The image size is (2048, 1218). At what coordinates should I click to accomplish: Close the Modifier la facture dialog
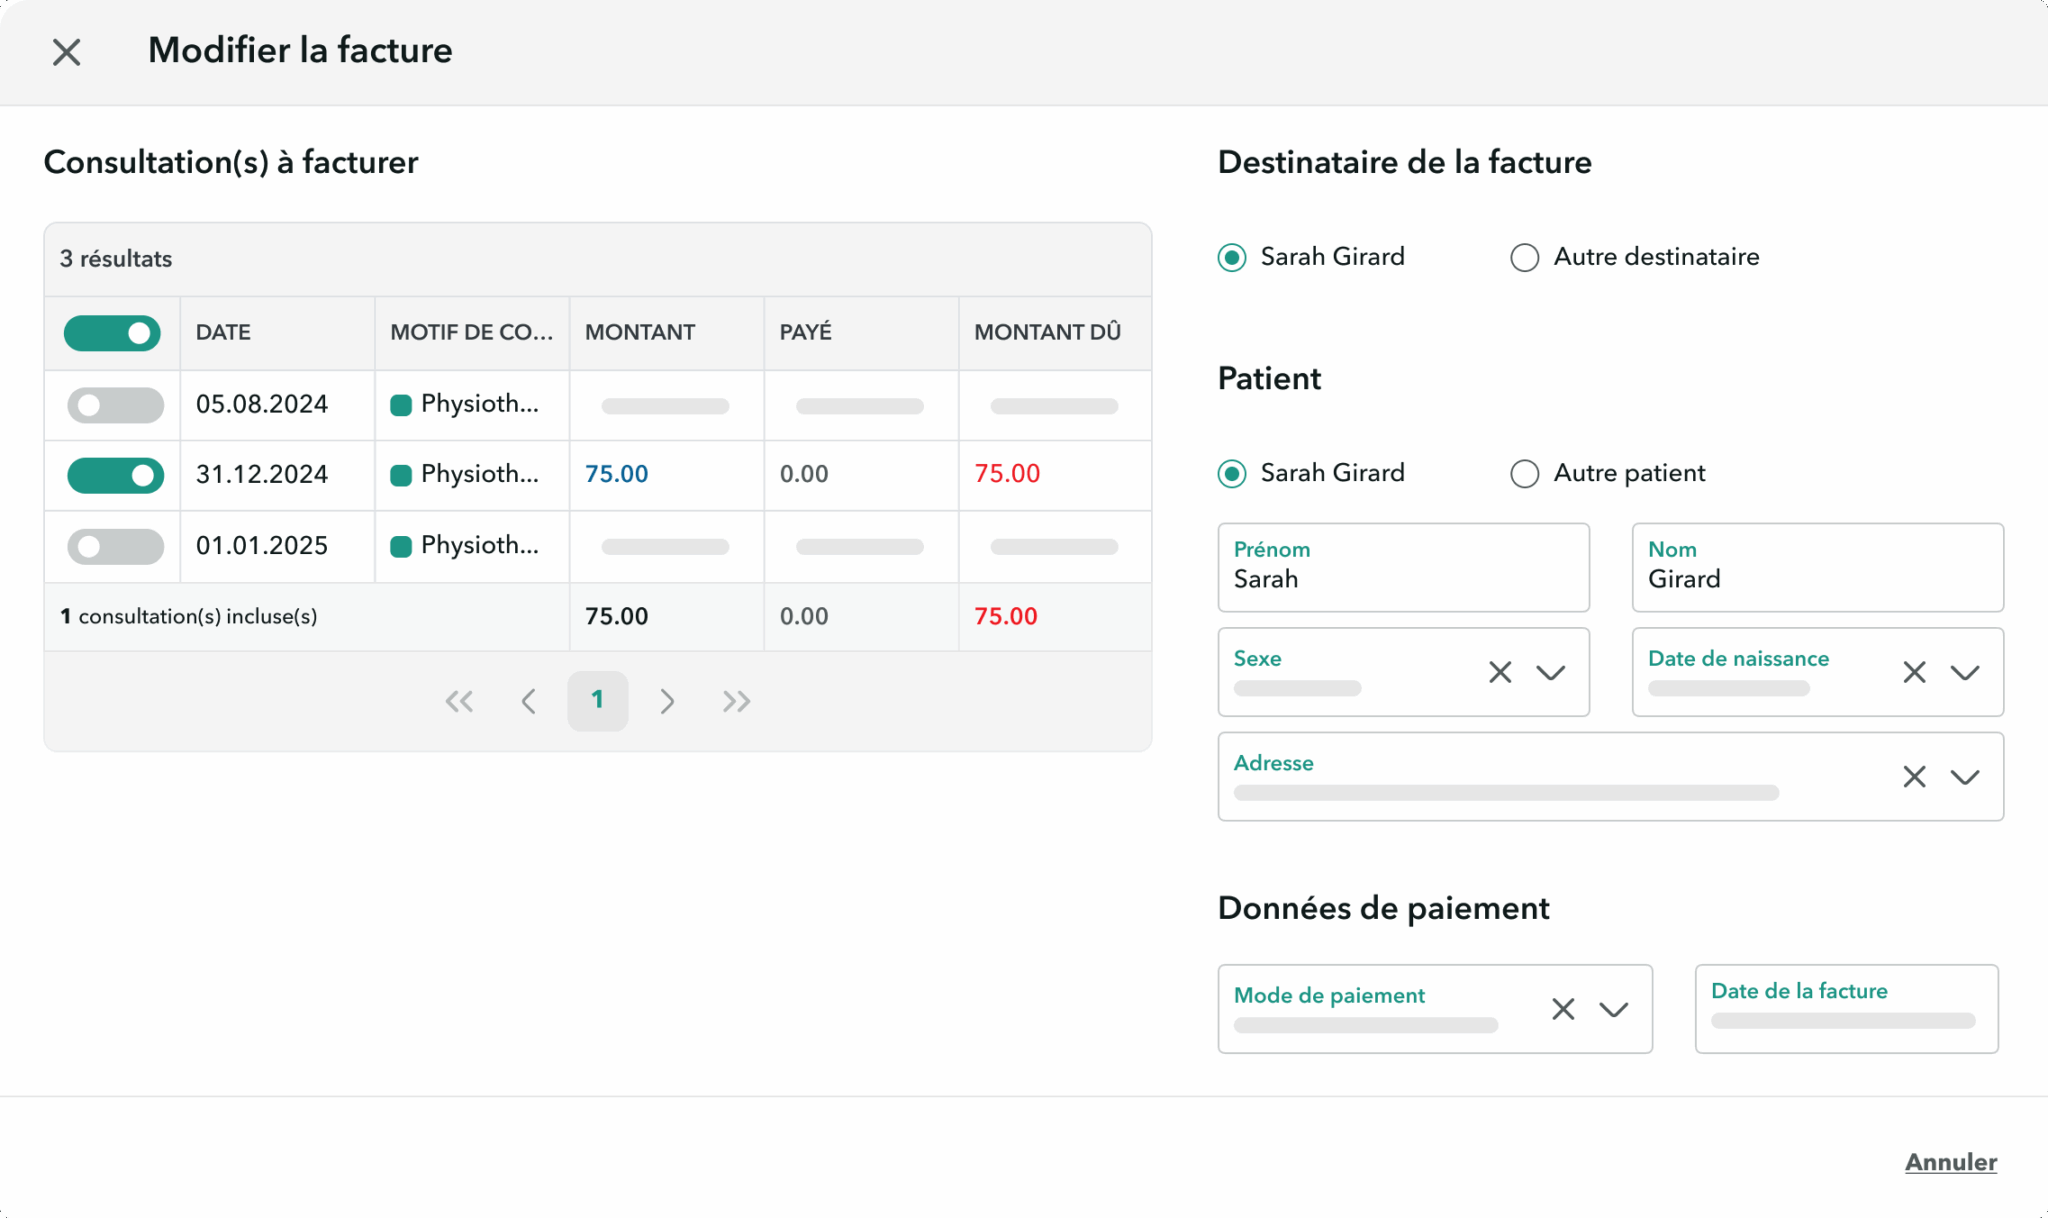tap(66, 52)
